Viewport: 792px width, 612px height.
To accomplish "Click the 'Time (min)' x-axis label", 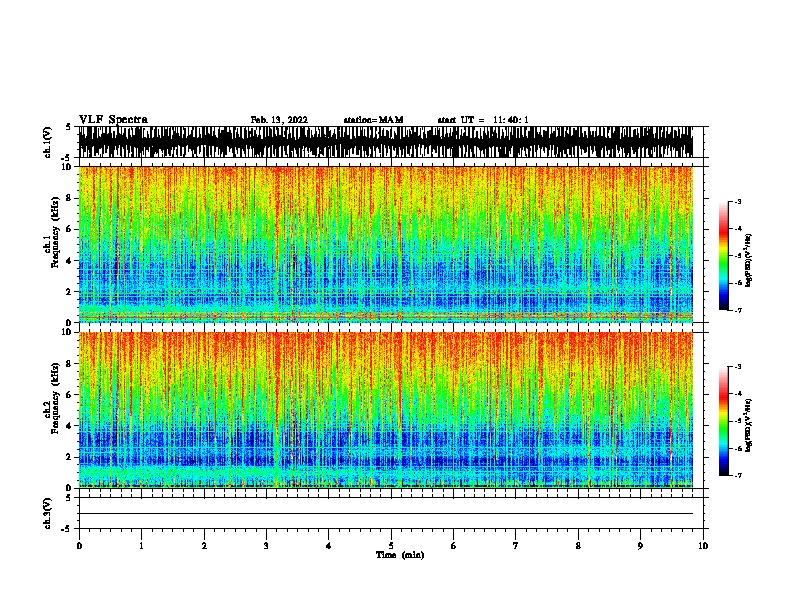I will pos(400,555).
